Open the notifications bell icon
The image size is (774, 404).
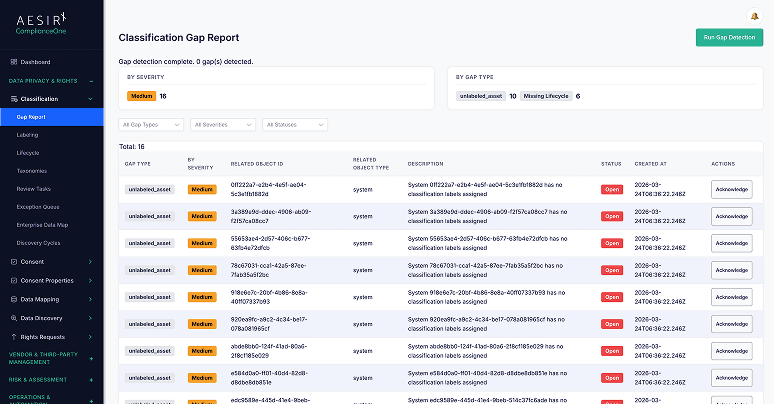(x=754, y=16)
